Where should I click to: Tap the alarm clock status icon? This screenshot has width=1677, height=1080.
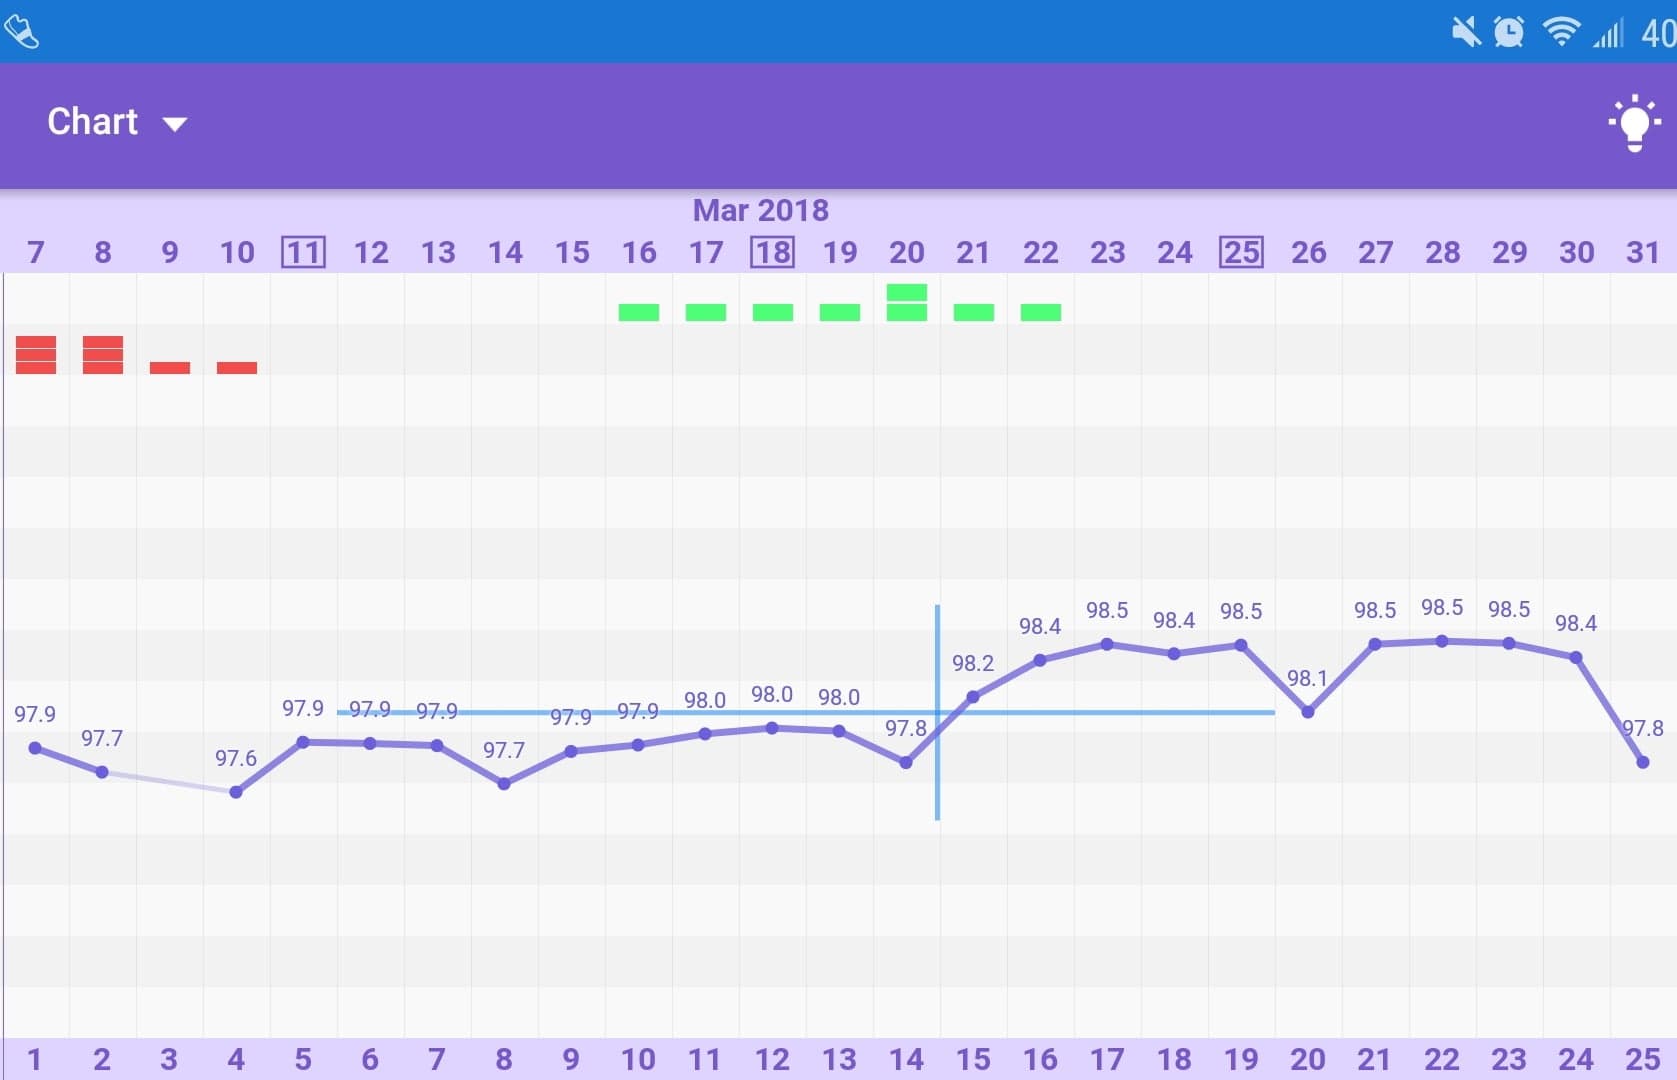[x=1509, y=32]
